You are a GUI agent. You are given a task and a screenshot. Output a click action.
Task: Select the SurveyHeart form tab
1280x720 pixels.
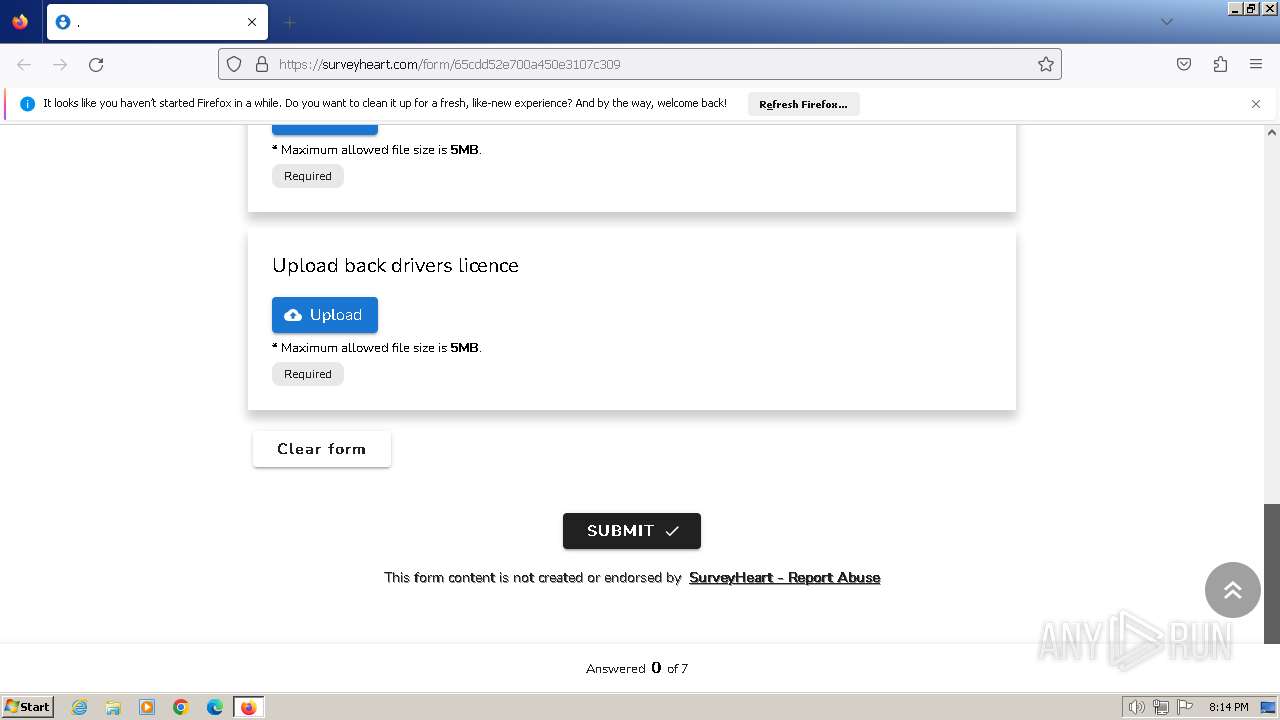[x=157, y=22]
